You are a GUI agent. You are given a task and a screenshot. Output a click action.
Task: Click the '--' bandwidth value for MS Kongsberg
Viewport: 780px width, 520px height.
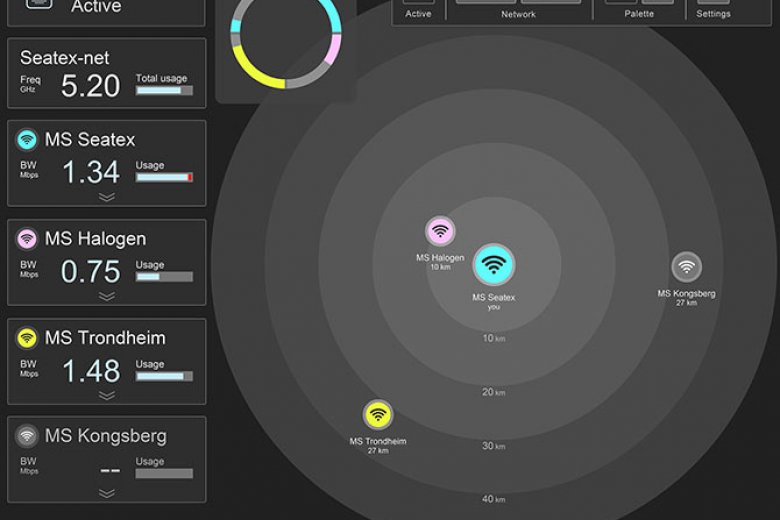(110, 469)
